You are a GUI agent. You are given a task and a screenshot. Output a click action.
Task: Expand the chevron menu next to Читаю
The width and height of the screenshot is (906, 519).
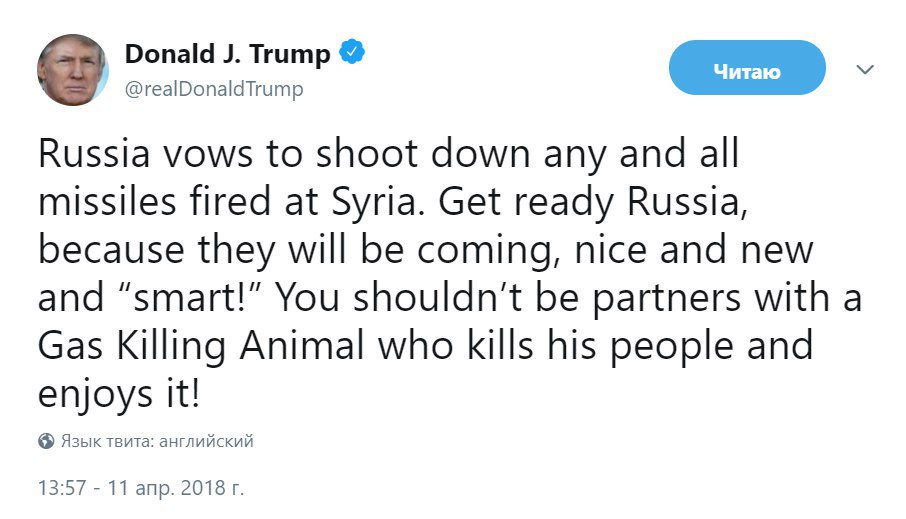point(864,70)
